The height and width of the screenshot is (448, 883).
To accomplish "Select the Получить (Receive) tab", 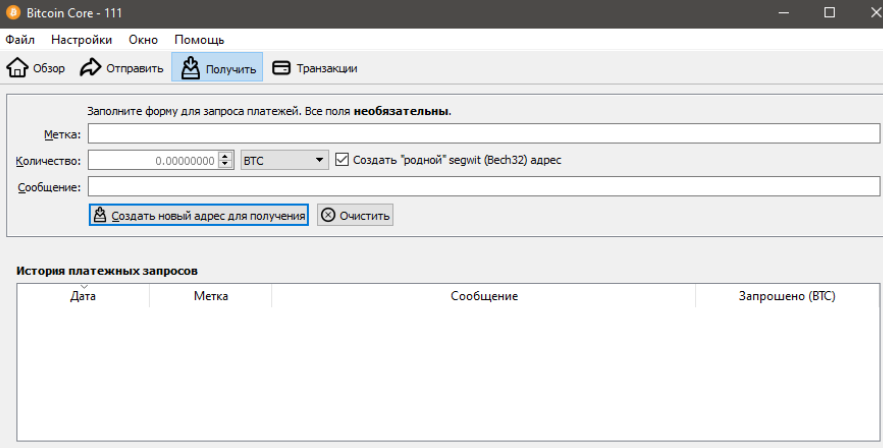I will coord(217,68).
